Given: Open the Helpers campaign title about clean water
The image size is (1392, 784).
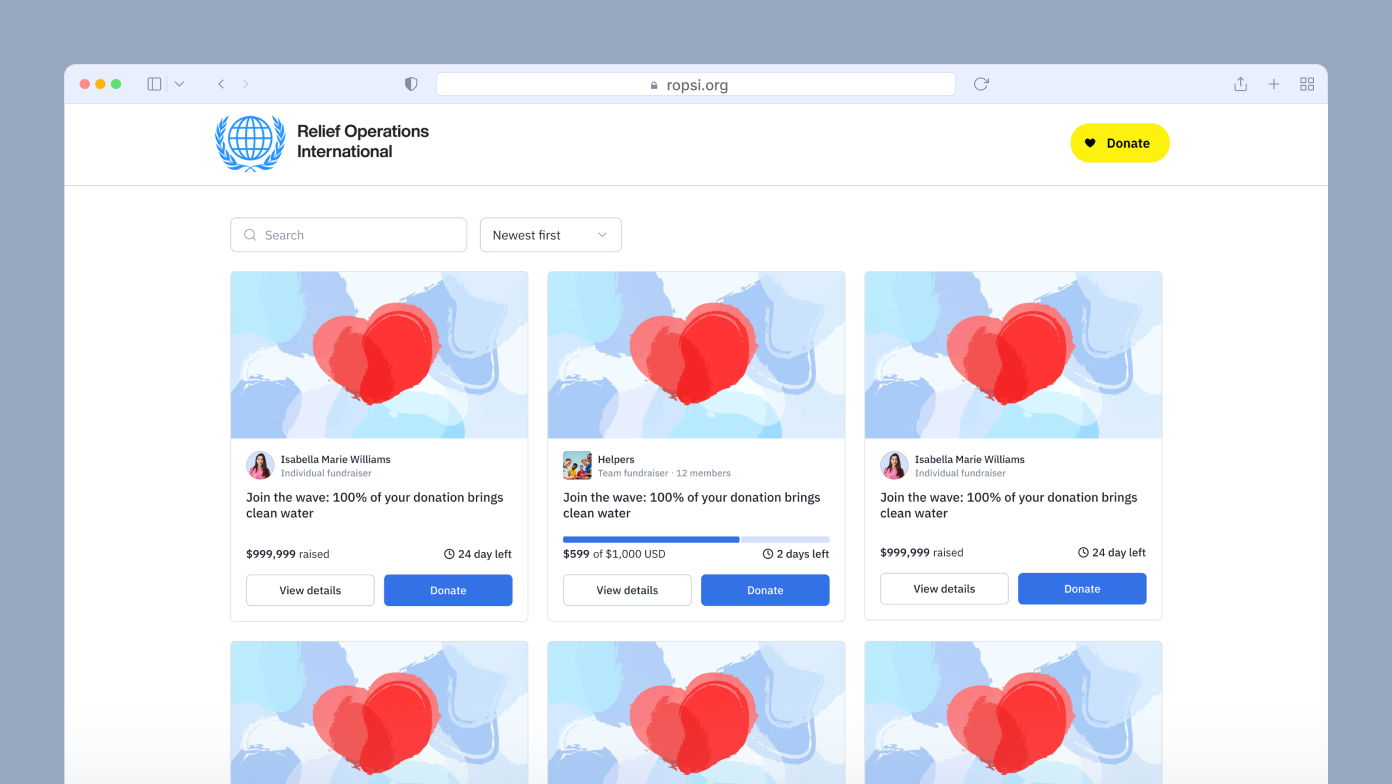Looking at the screenshot, I should point(692,505).
